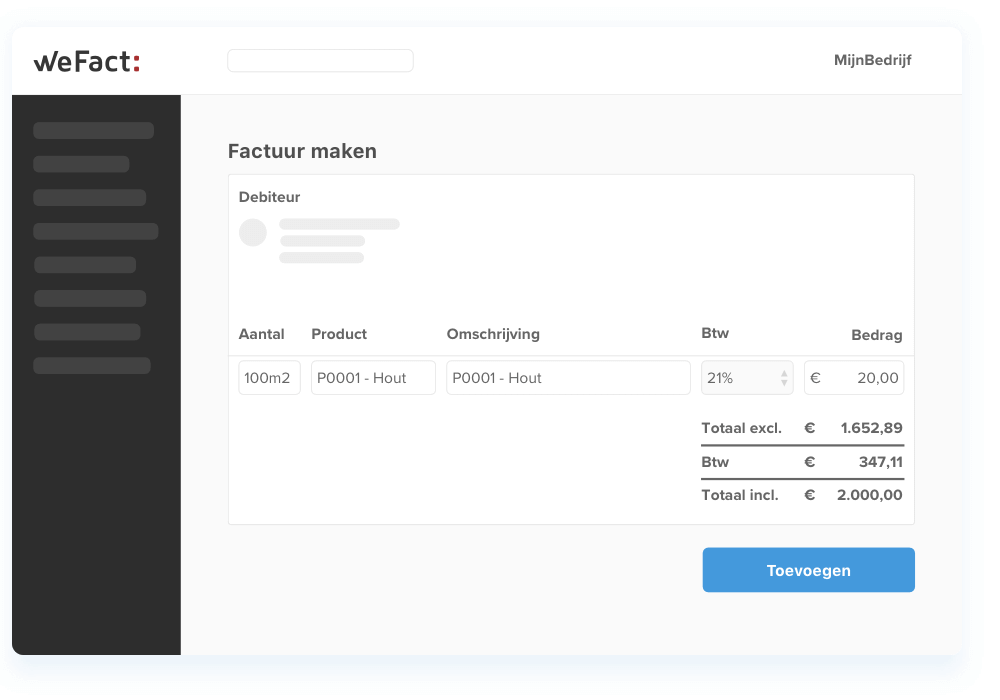Click the Btw total 347,11
Image resolution: width=1000 pixels, height=700 pixels.
tap(879, 462)
